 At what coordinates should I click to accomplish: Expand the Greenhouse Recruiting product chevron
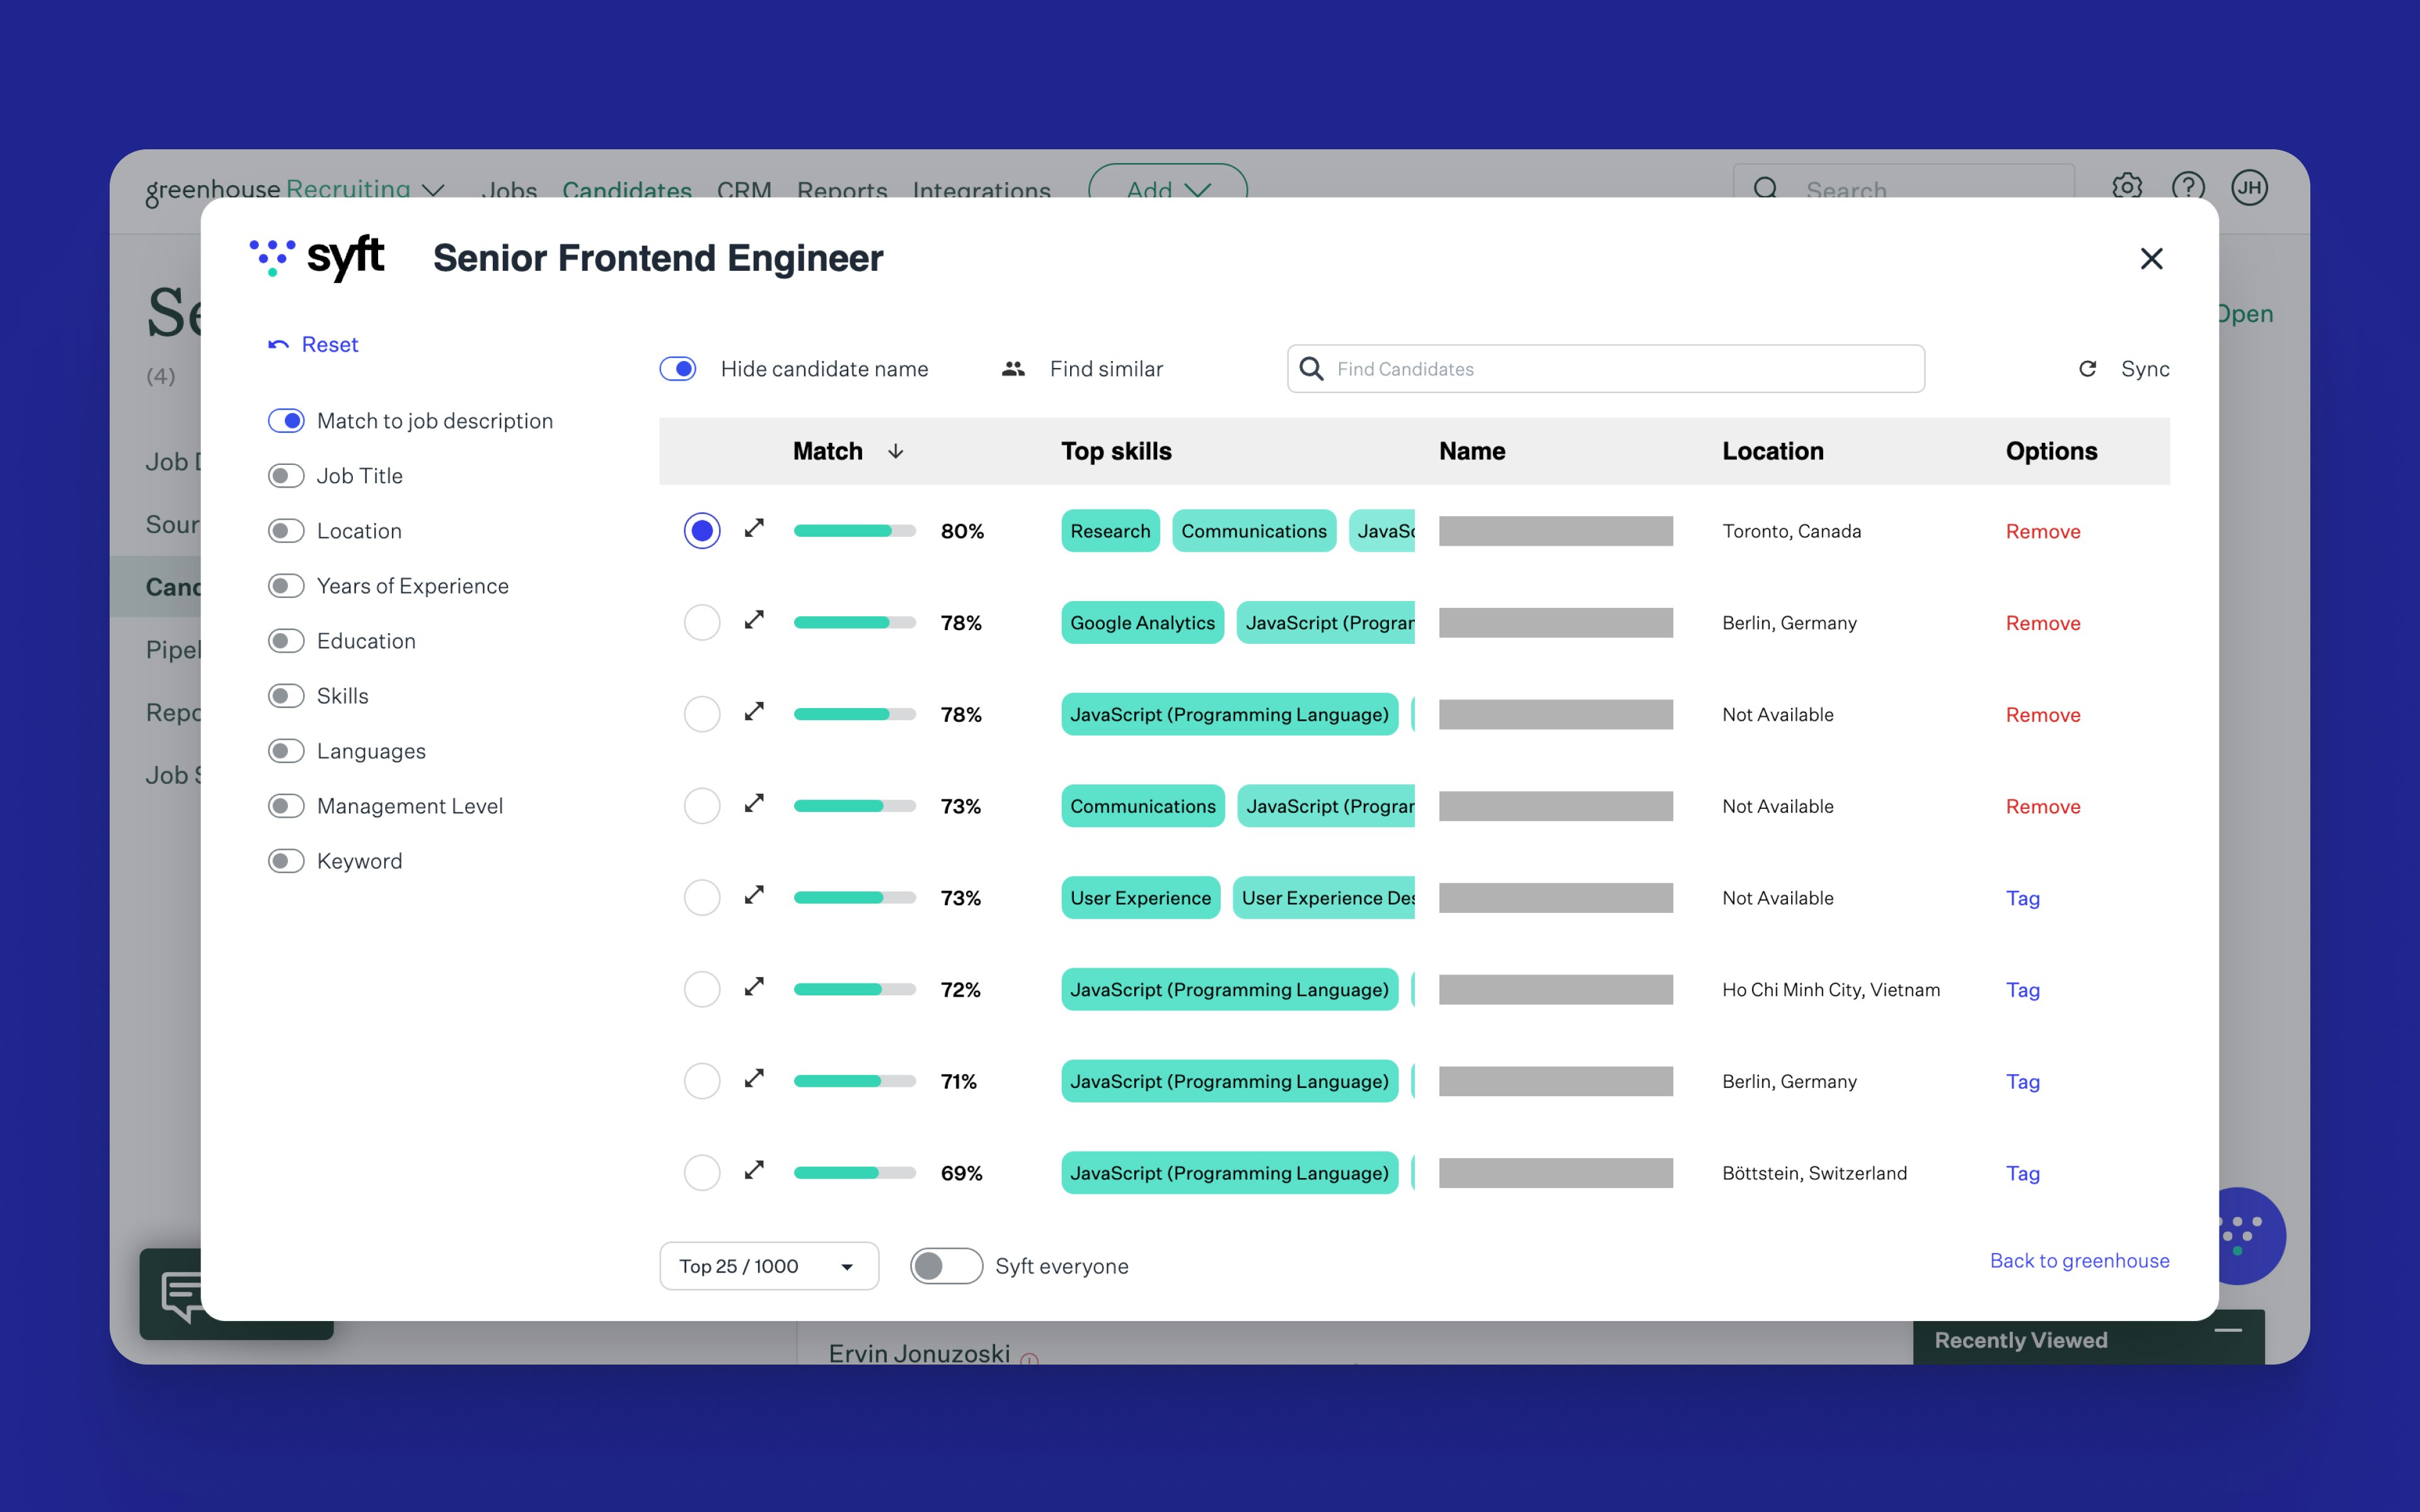point(433,189)
